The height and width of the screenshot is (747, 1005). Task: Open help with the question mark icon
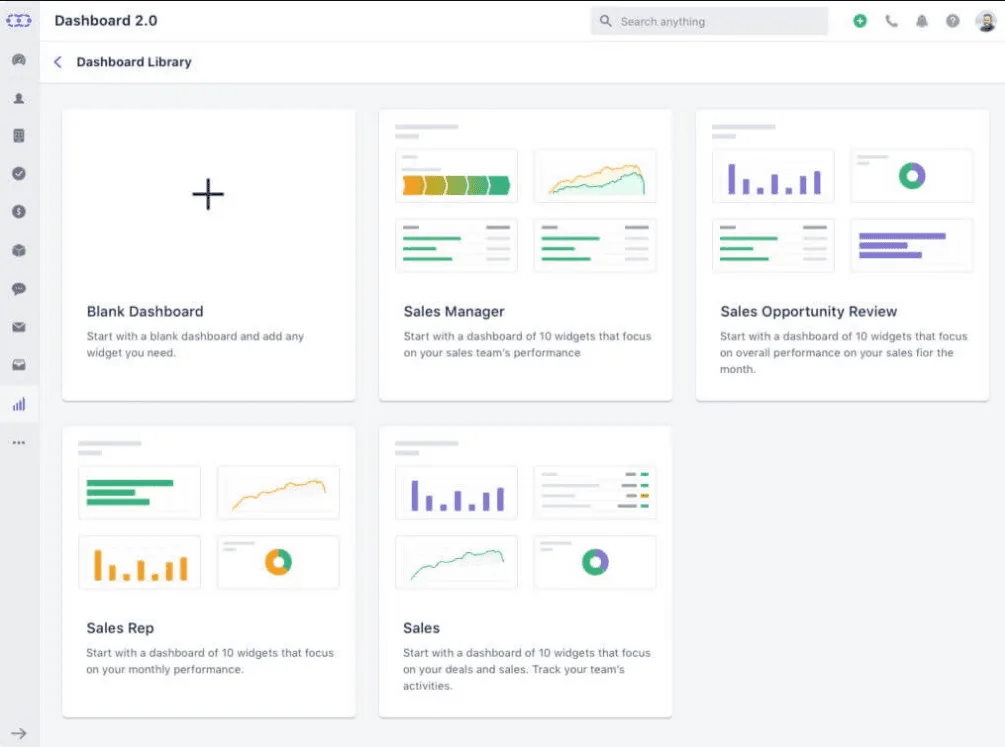click(952, 20)
